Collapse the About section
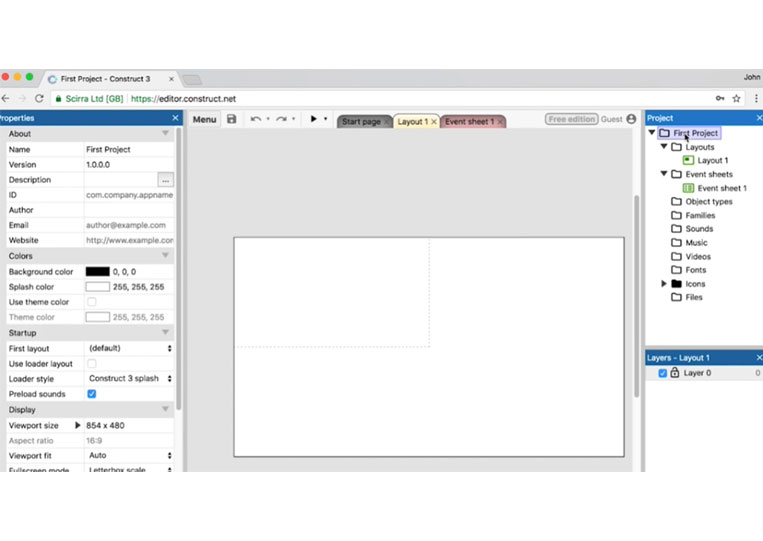763x541 pixels. 165,133
